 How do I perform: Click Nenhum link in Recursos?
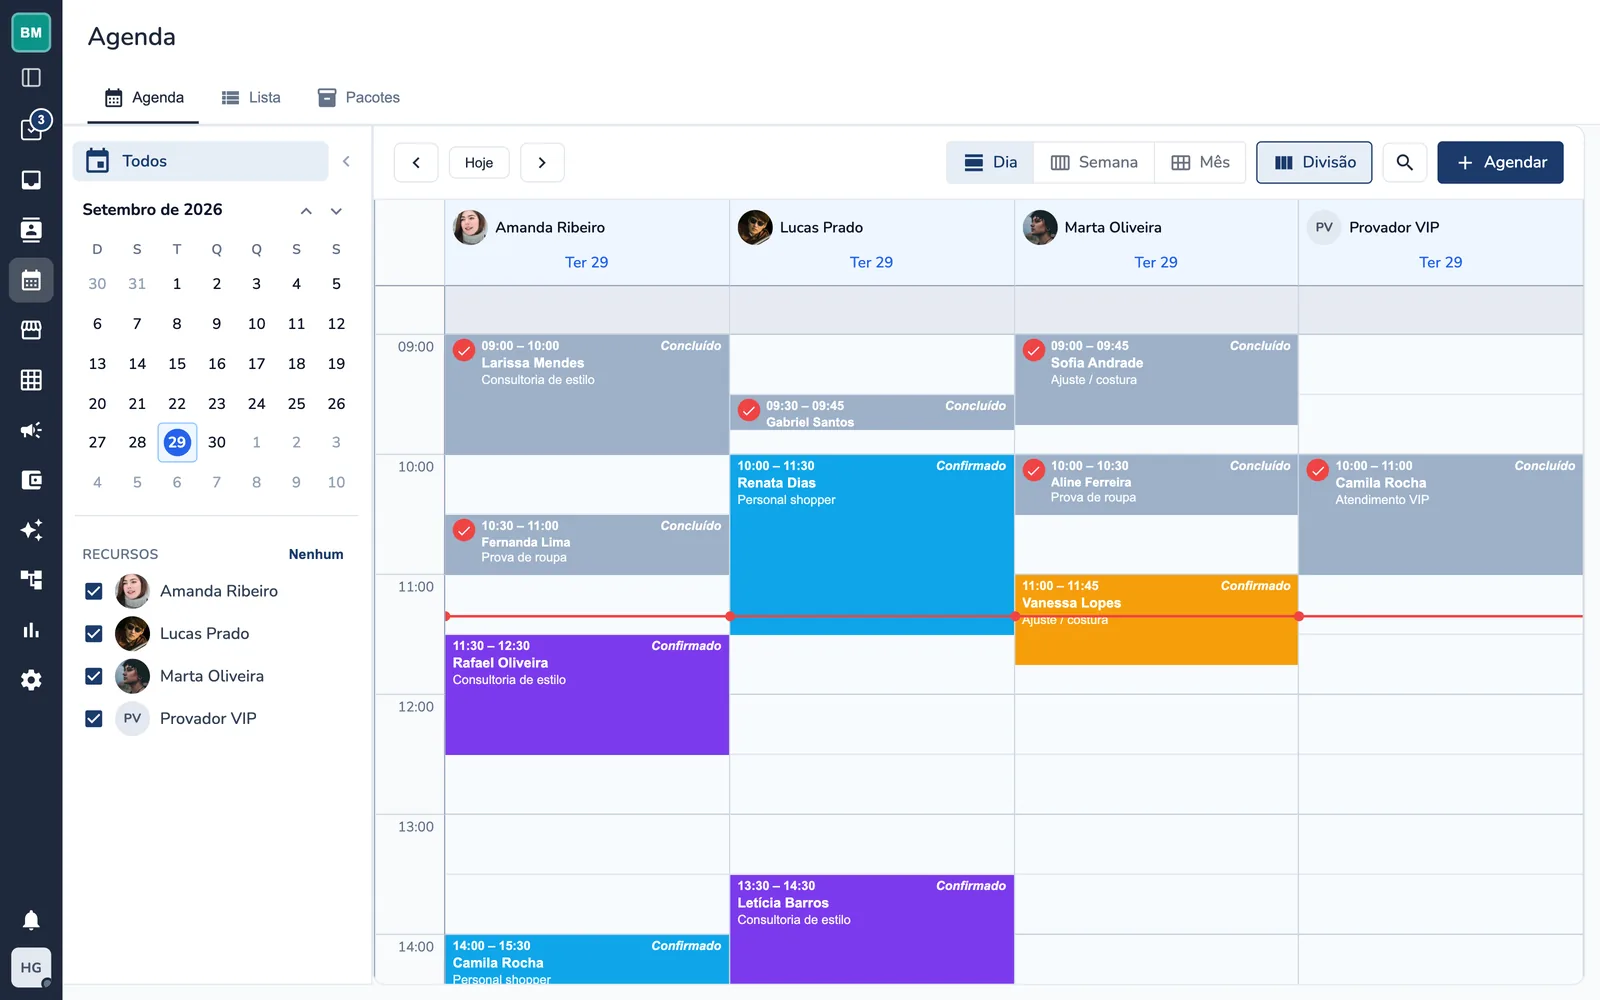[x=316, y=554]
